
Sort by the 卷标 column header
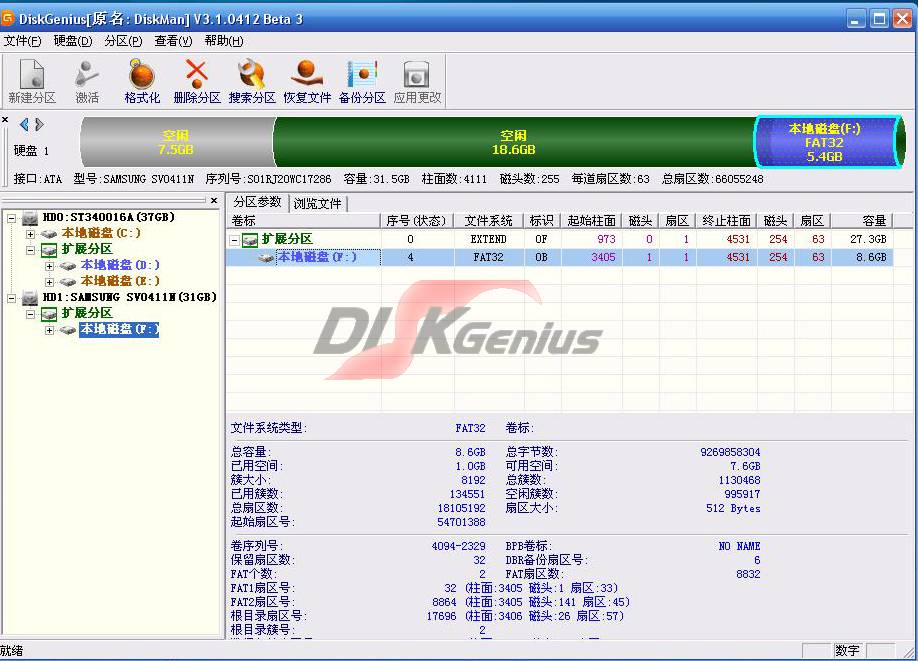(x=303, y=221)
